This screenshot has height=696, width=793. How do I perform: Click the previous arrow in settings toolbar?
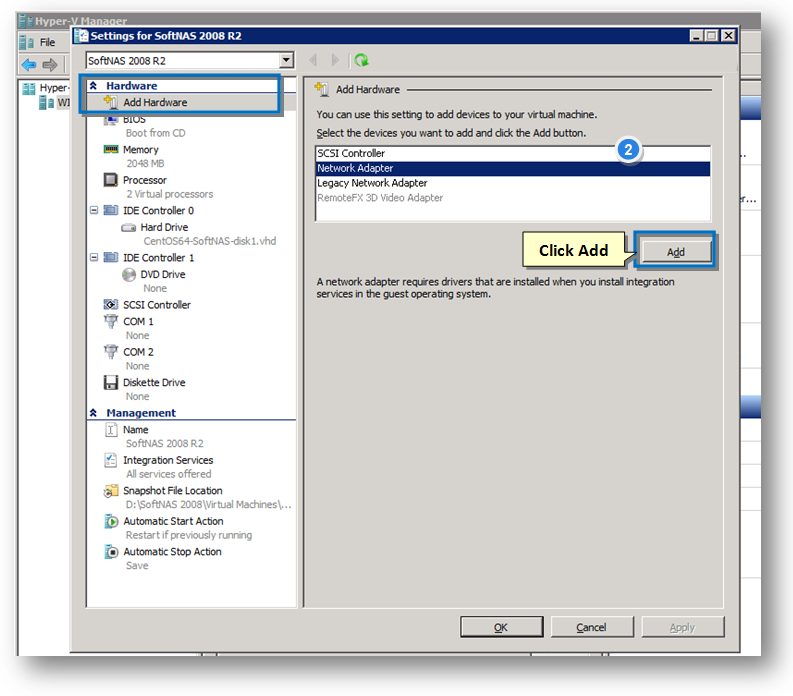(313, 60)
